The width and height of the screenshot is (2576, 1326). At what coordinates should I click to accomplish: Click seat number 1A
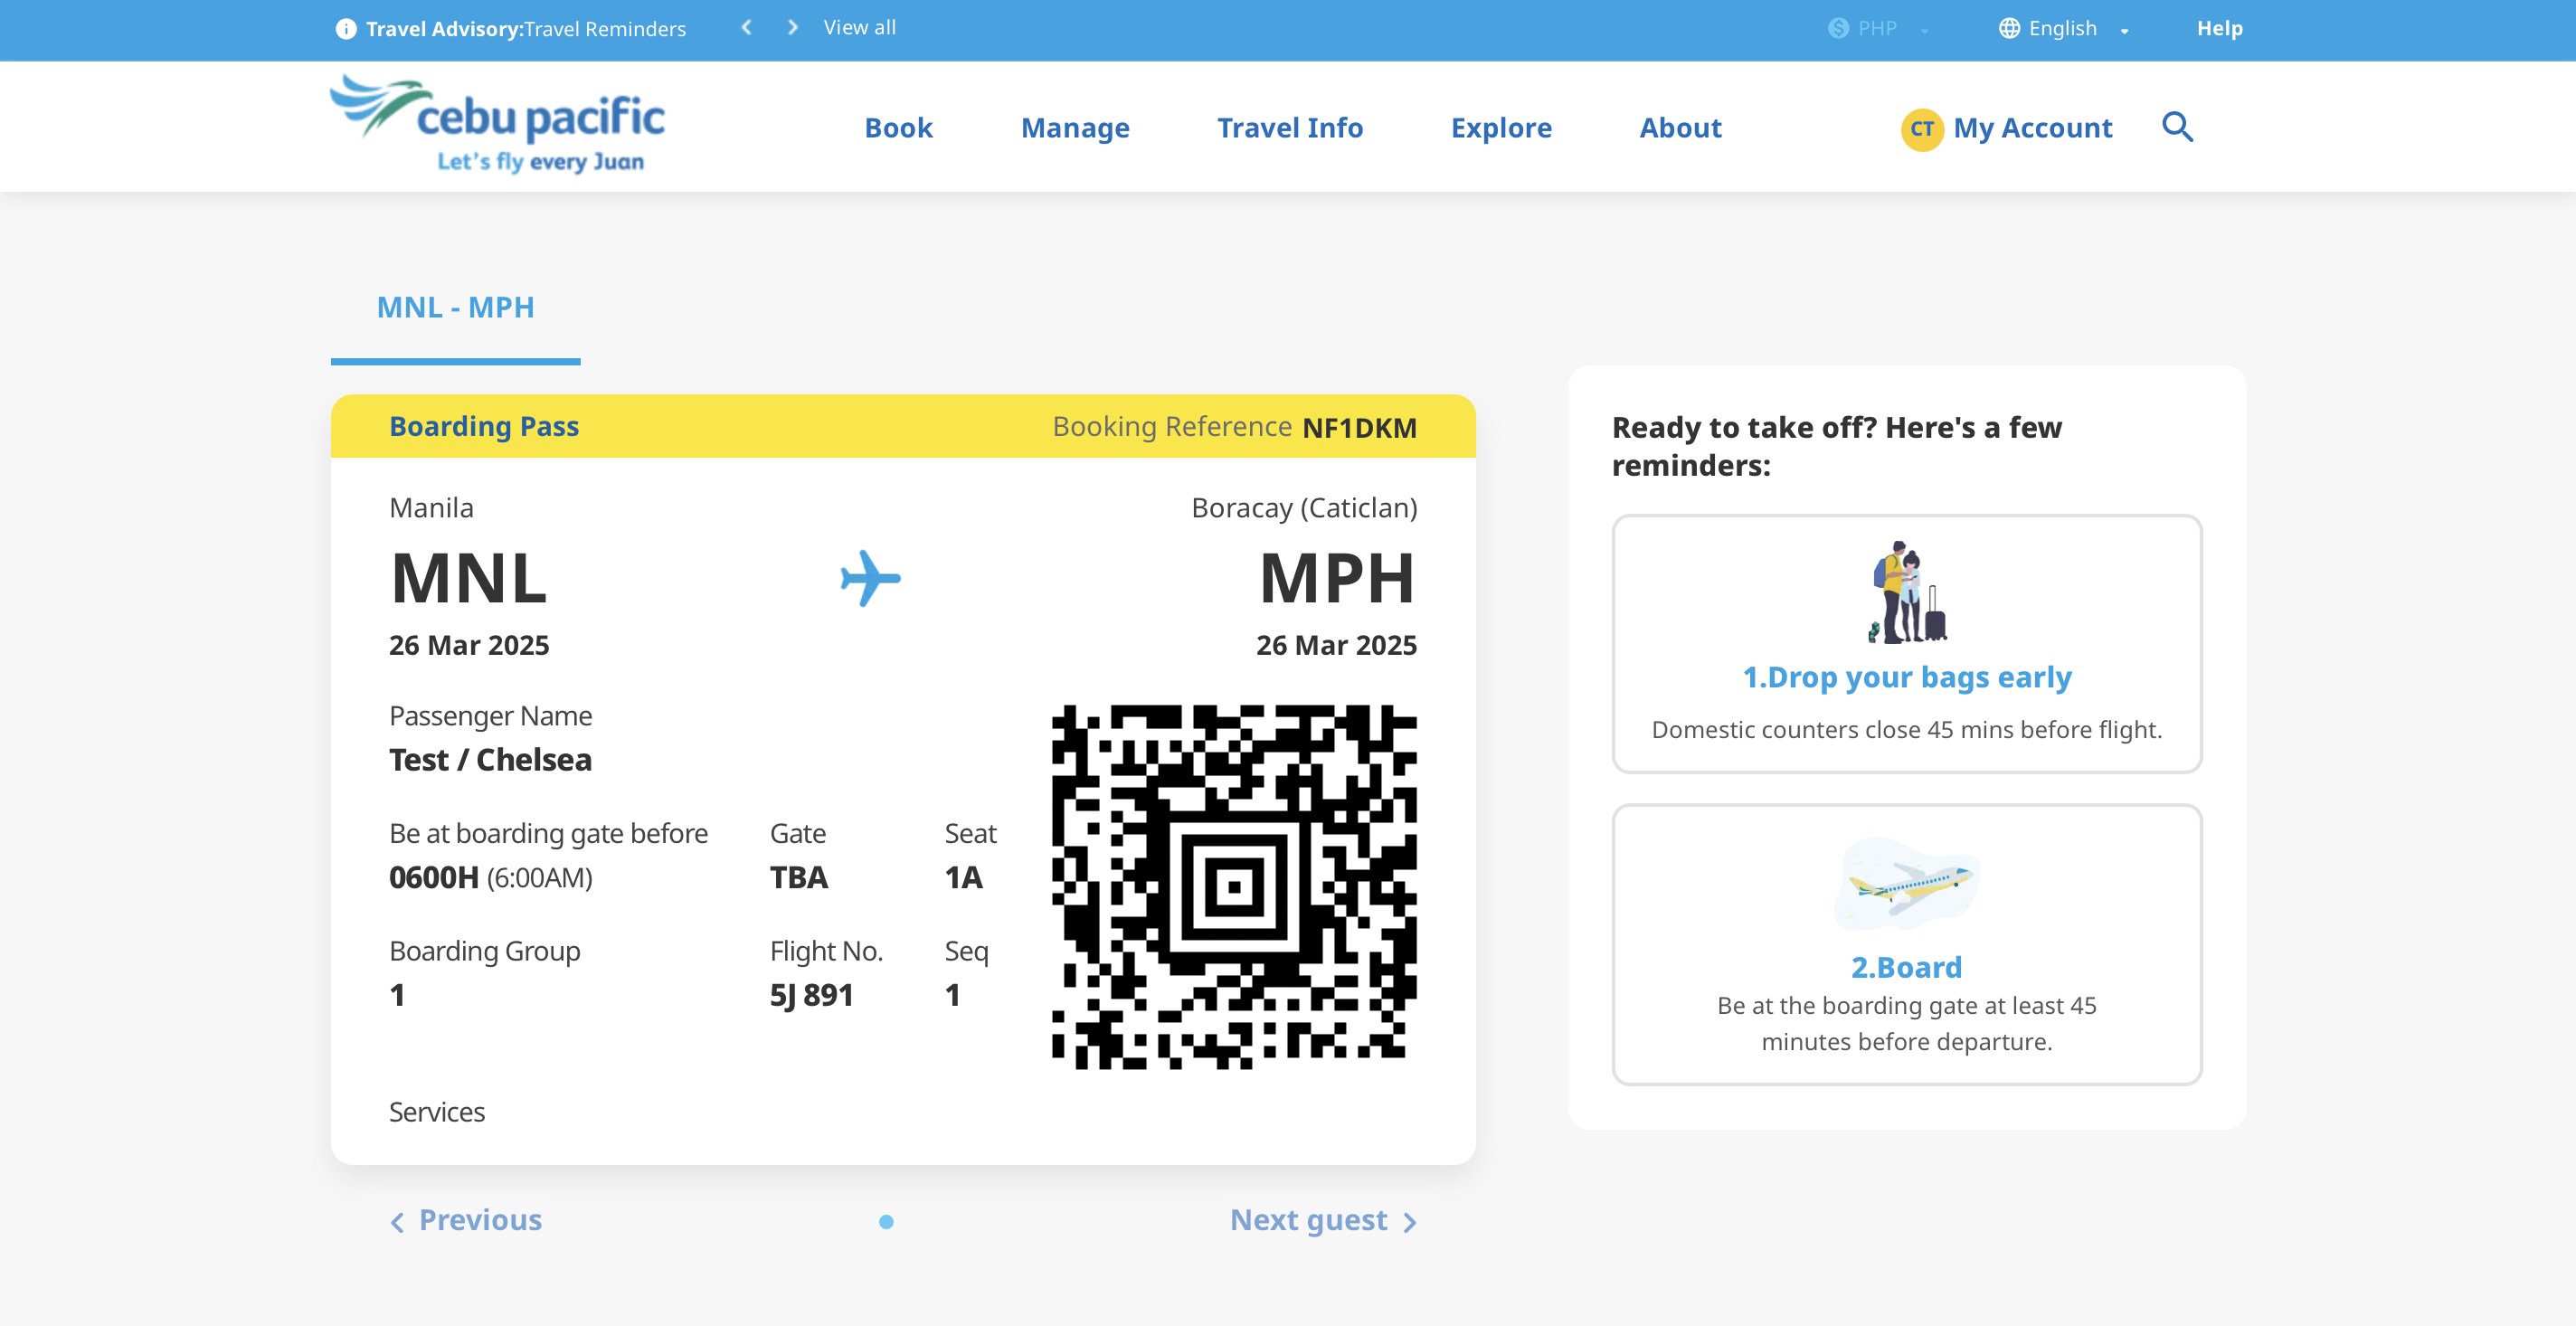(963, 878)
